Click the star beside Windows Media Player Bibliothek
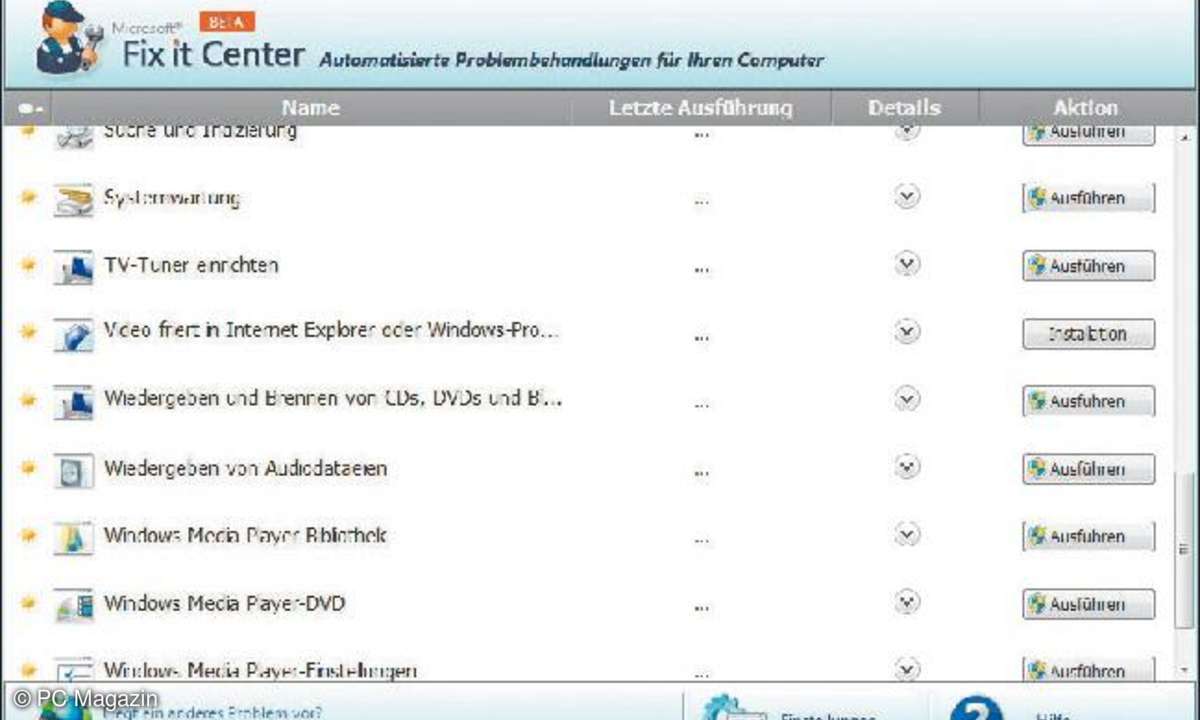Screen dimensions: 1200x720 28,535
